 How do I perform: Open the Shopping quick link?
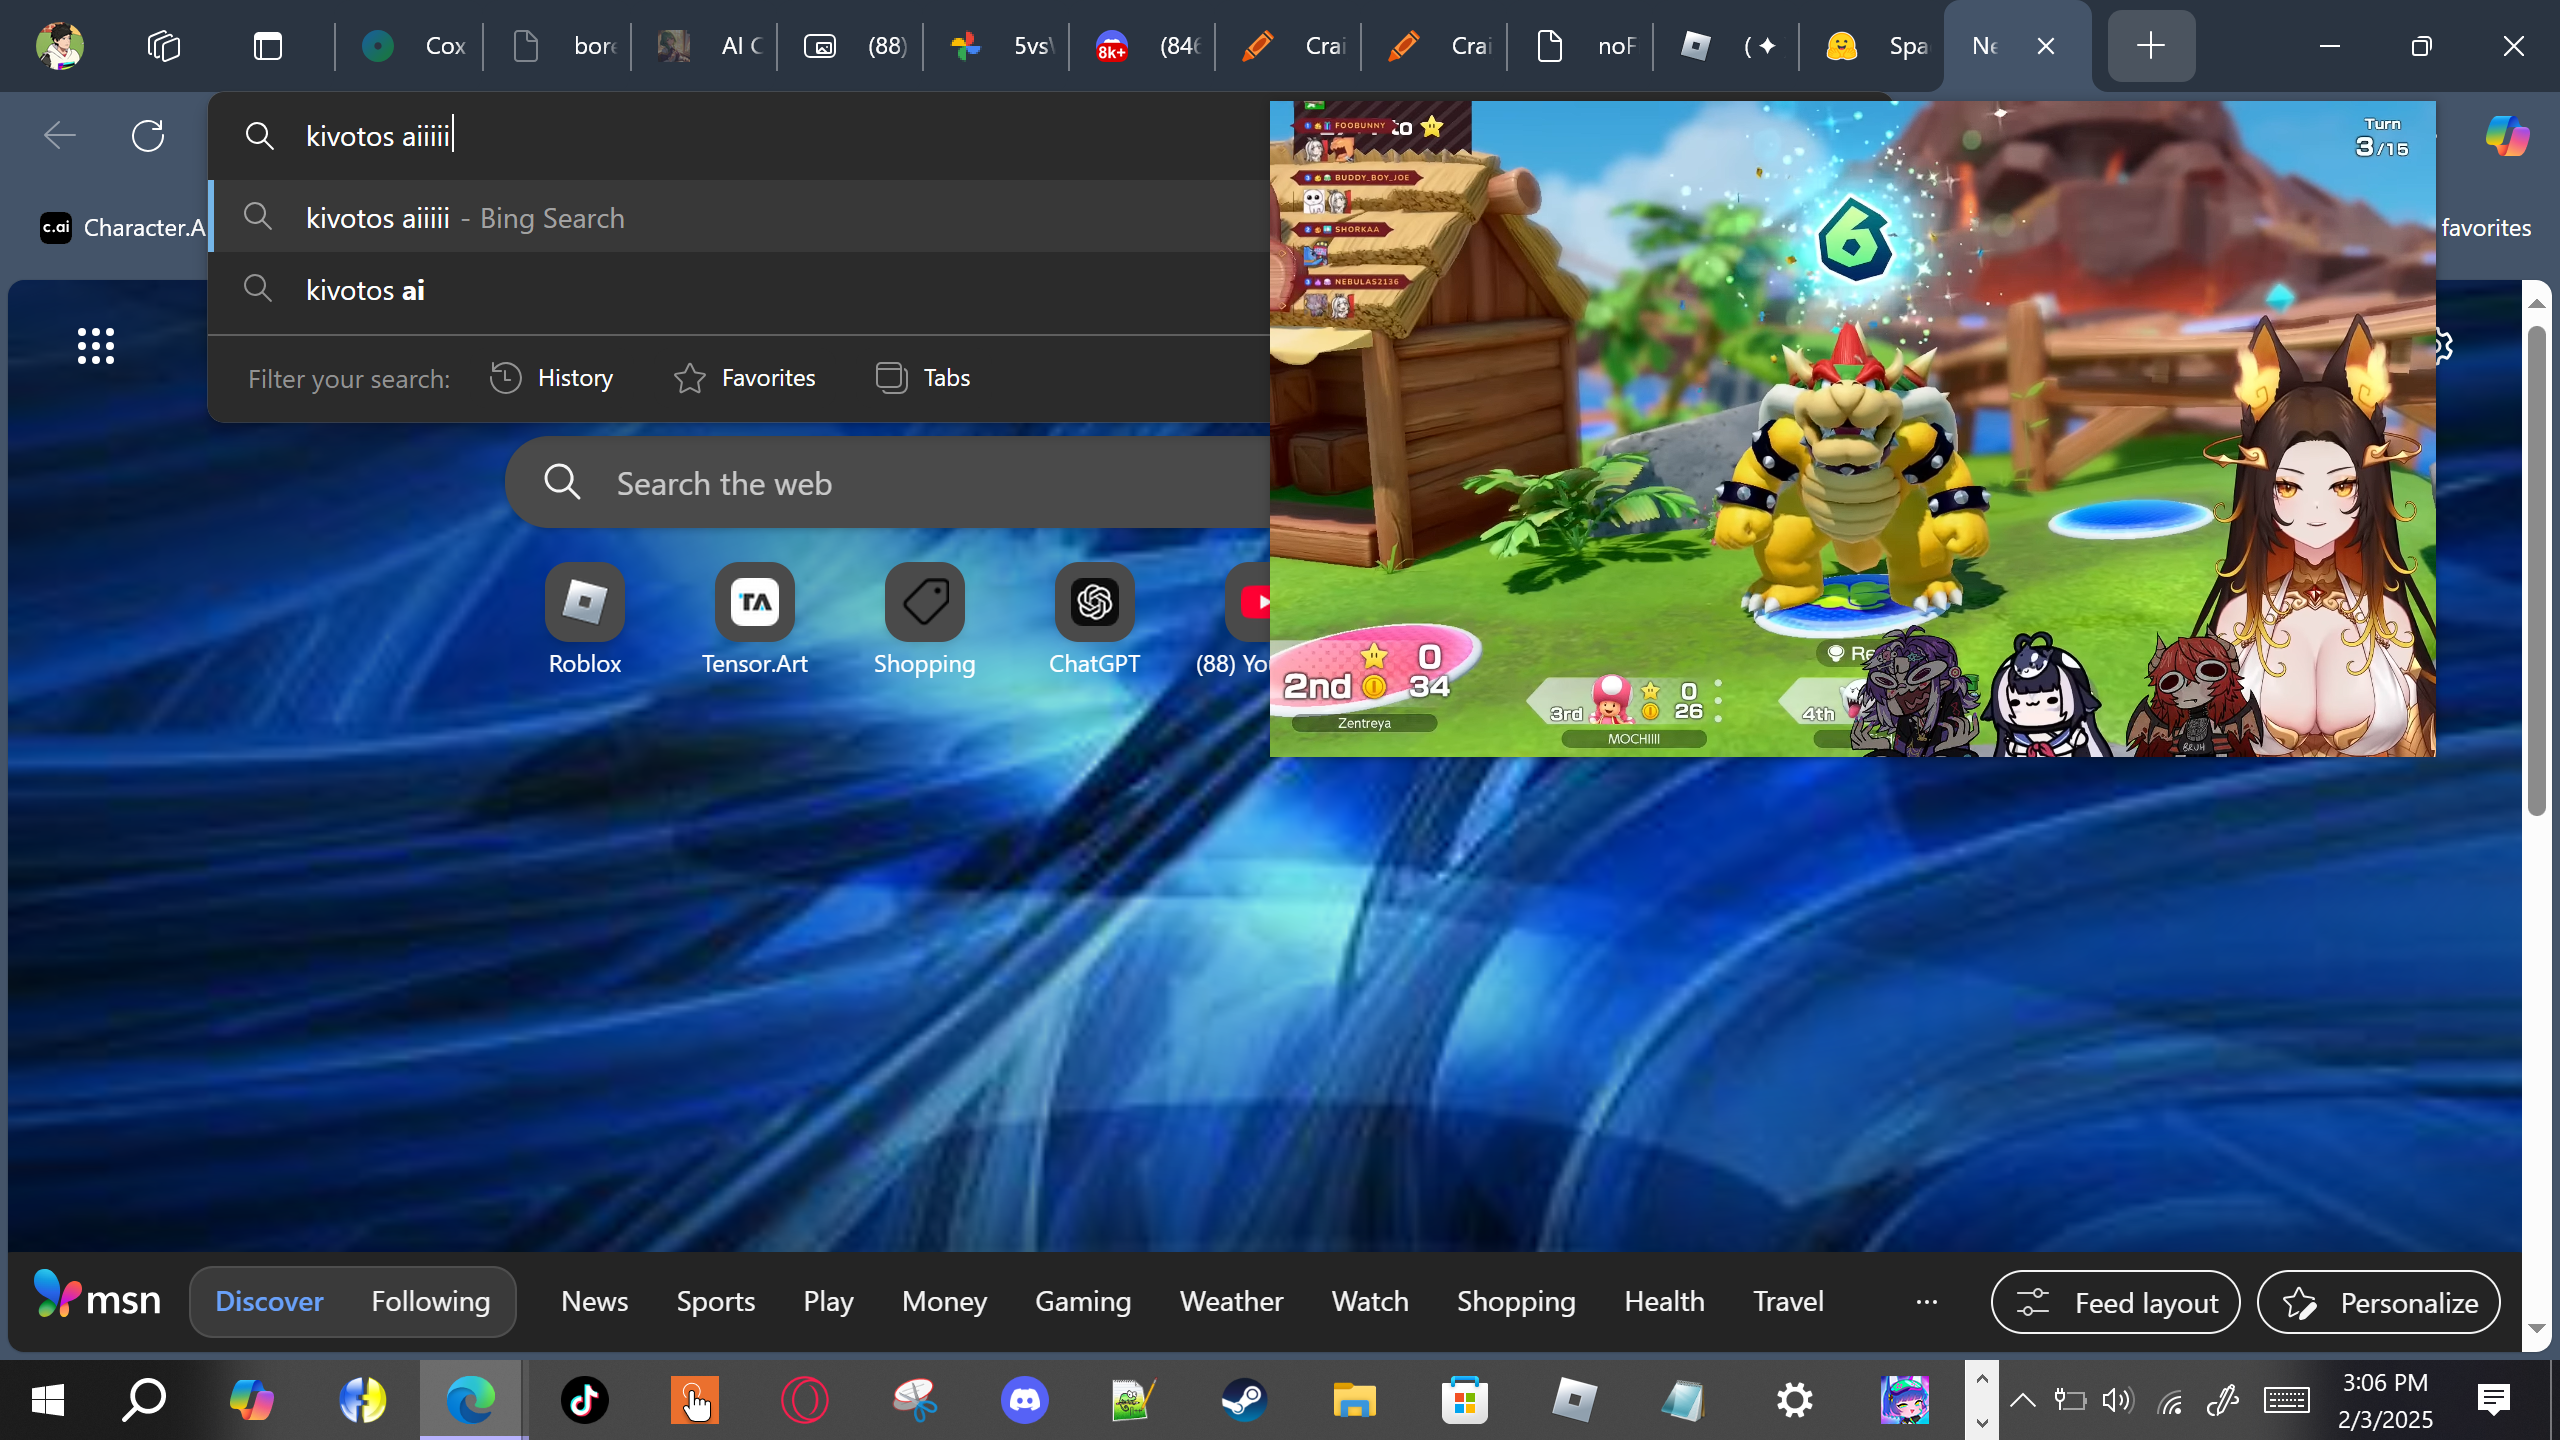(925, 620)
